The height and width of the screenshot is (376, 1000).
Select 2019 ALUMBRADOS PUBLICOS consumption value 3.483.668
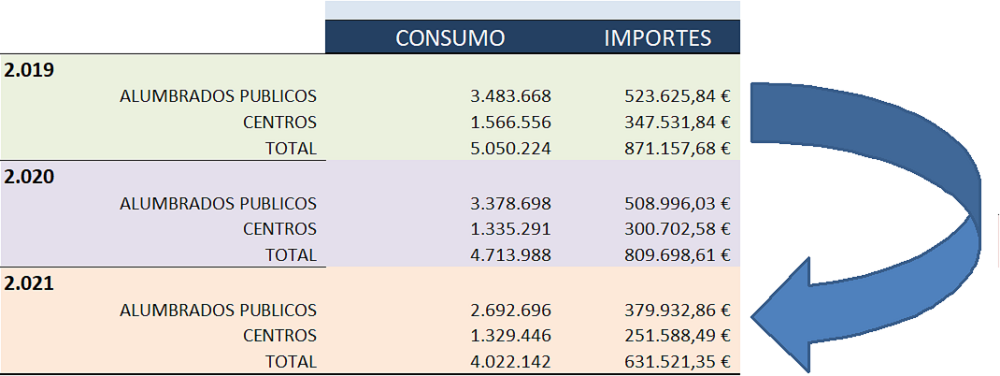[x=510, y=96]
